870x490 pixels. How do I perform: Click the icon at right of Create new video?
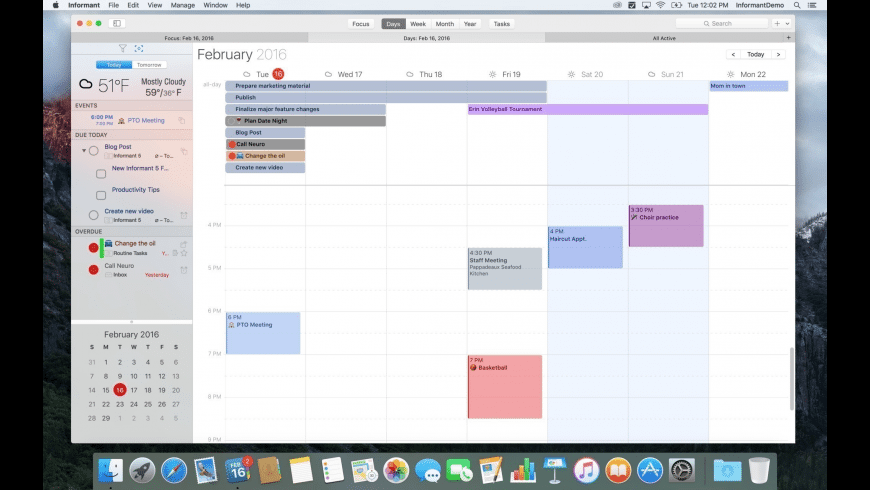[184, 215]
